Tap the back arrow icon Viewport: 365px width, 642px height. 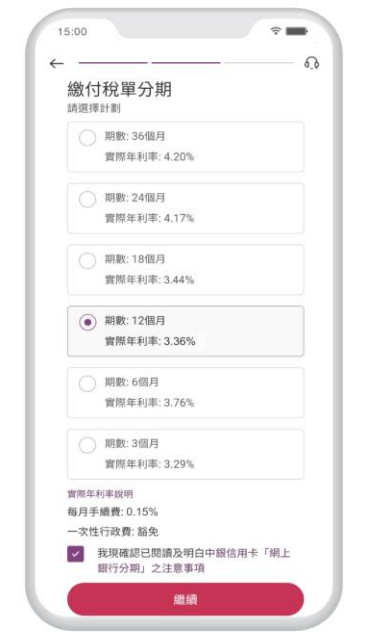[57, 63]
